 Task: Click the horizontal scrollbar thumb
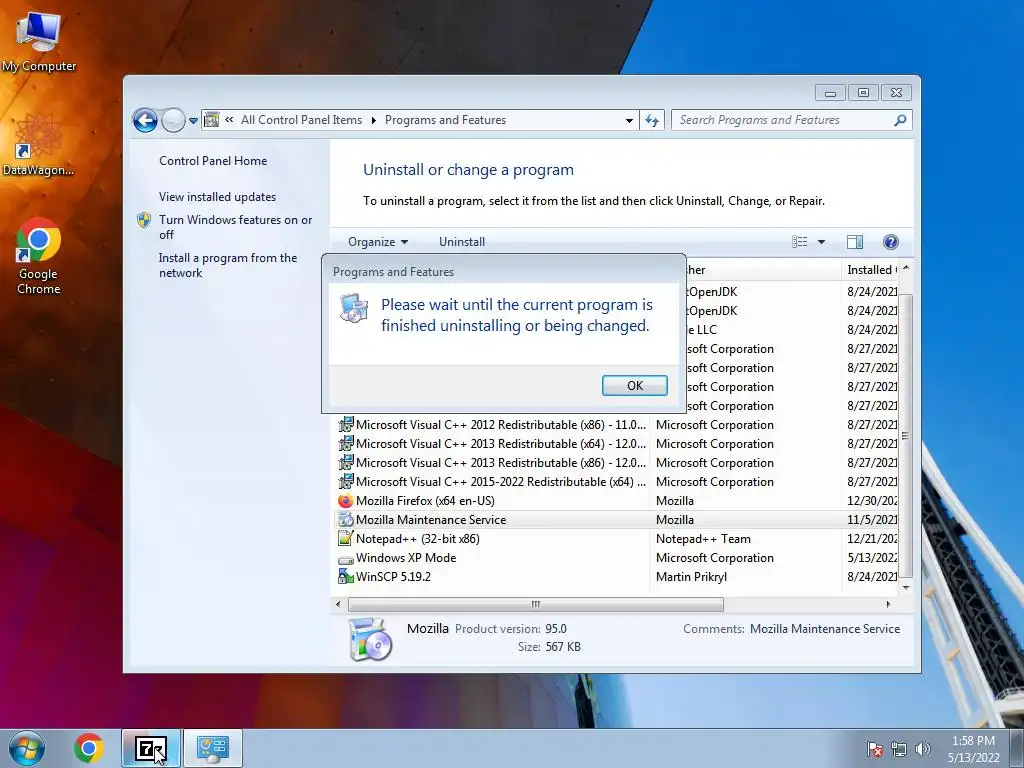click(x=536, y=604)
